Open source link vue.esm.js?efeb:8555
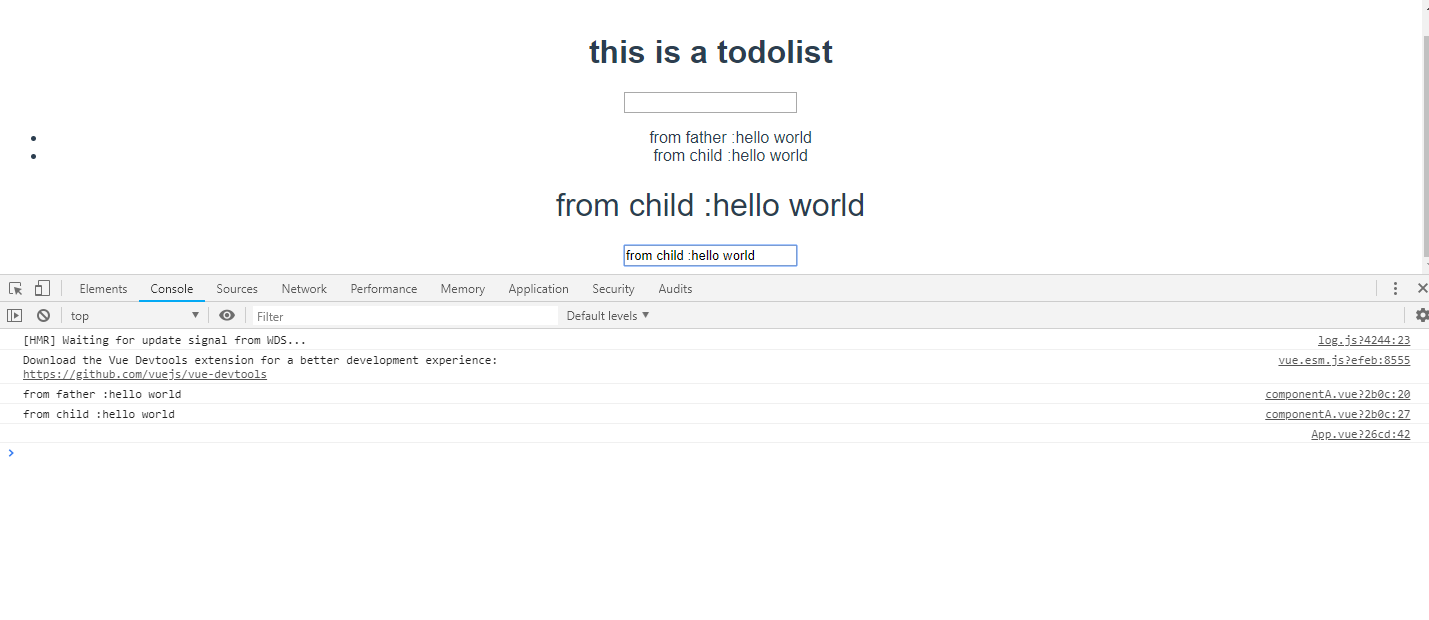 (1344, 360)
